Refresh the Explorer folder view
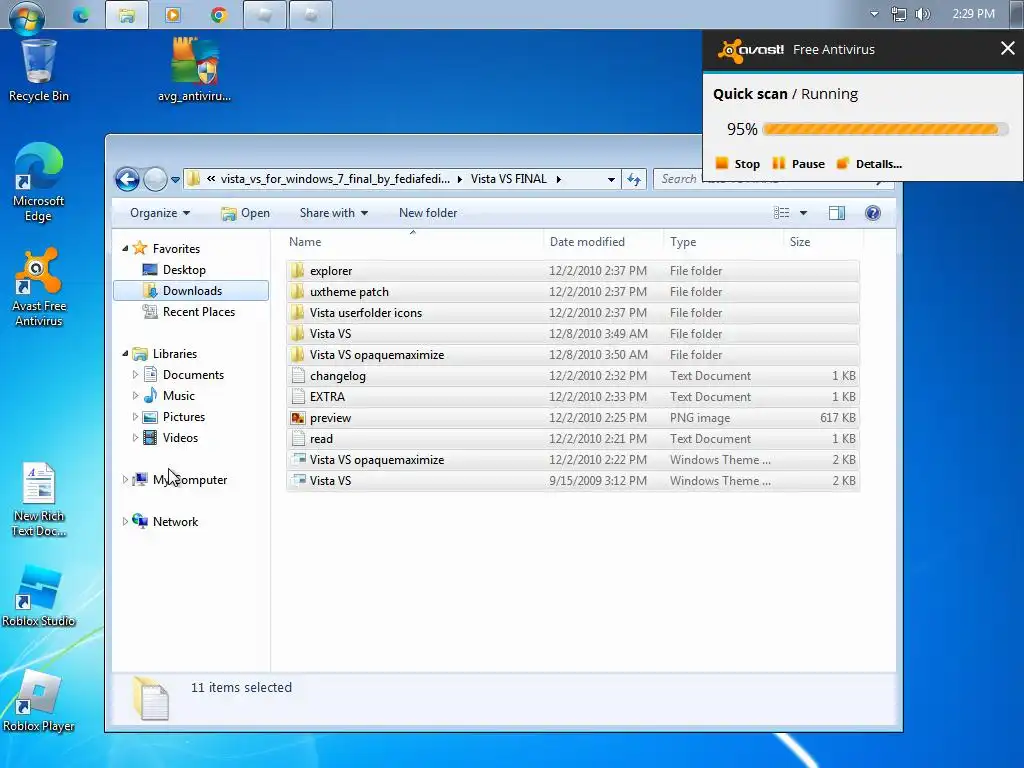This screenshot has width=1024, height=768. click(x=633, y=179)
